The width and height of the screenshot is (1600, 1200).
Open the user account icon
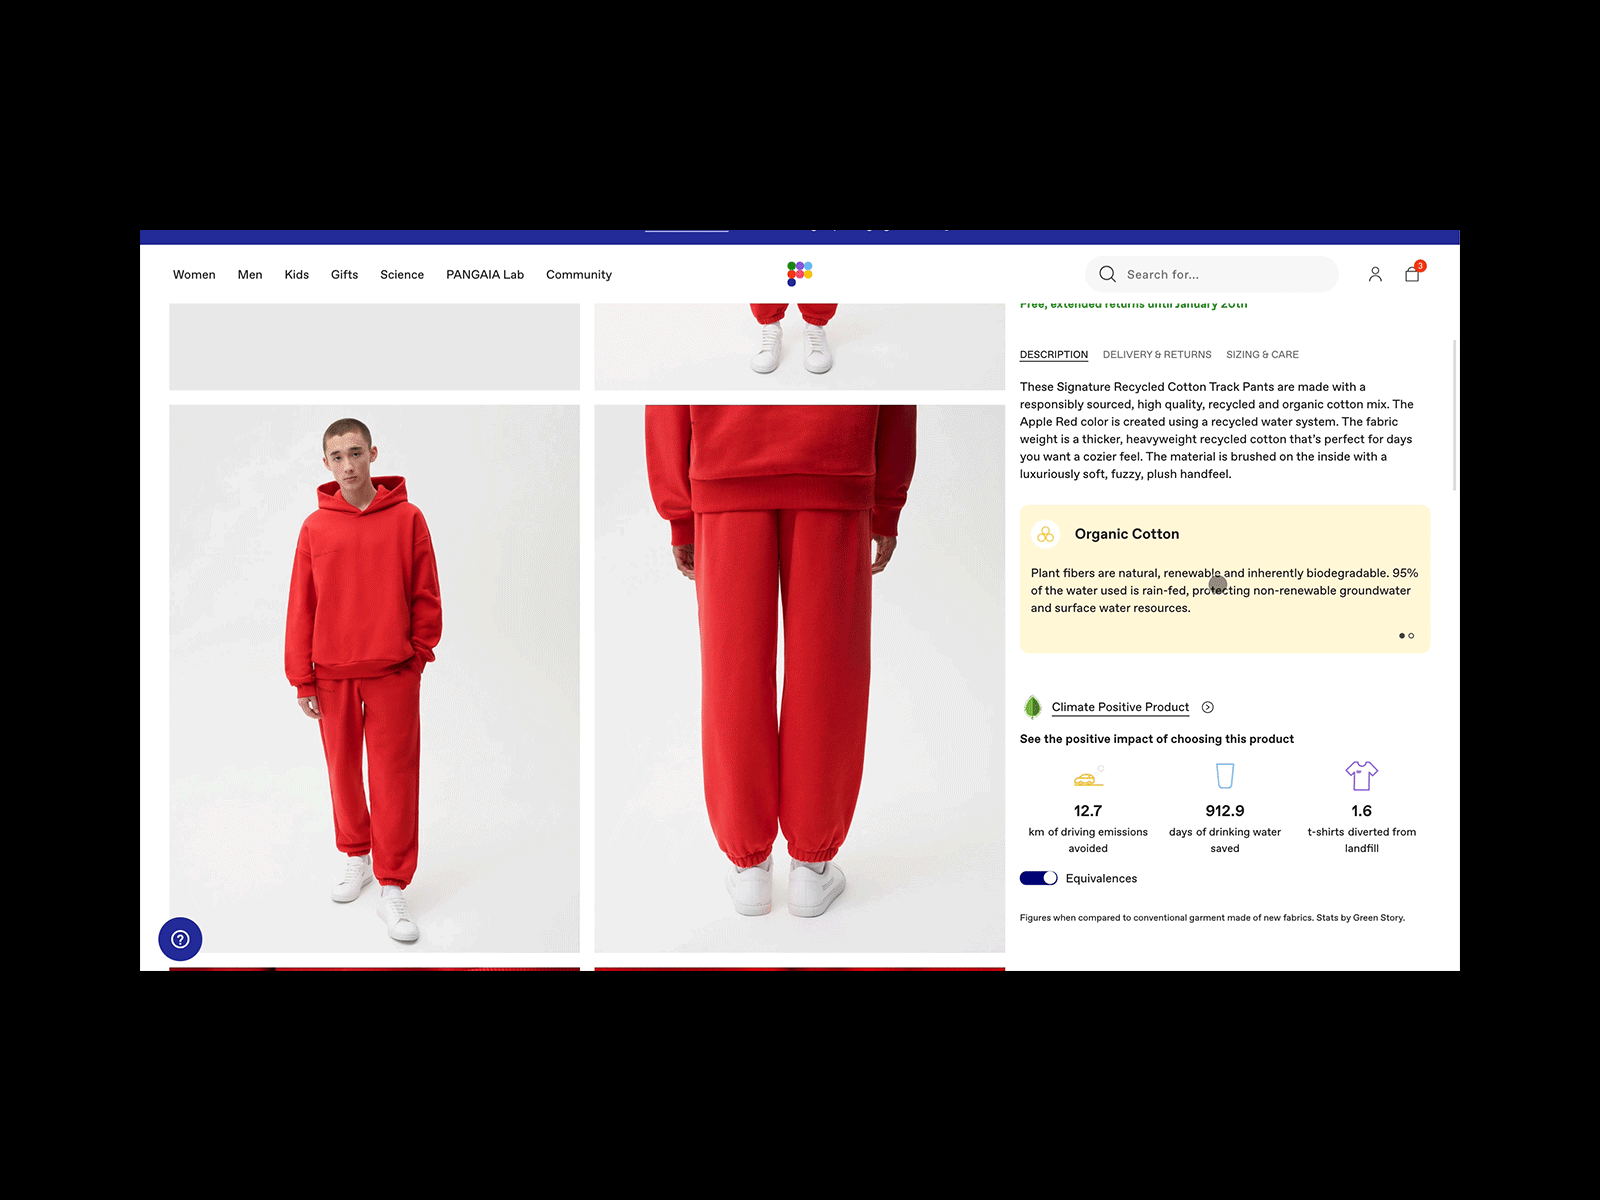coord(1375,274)
